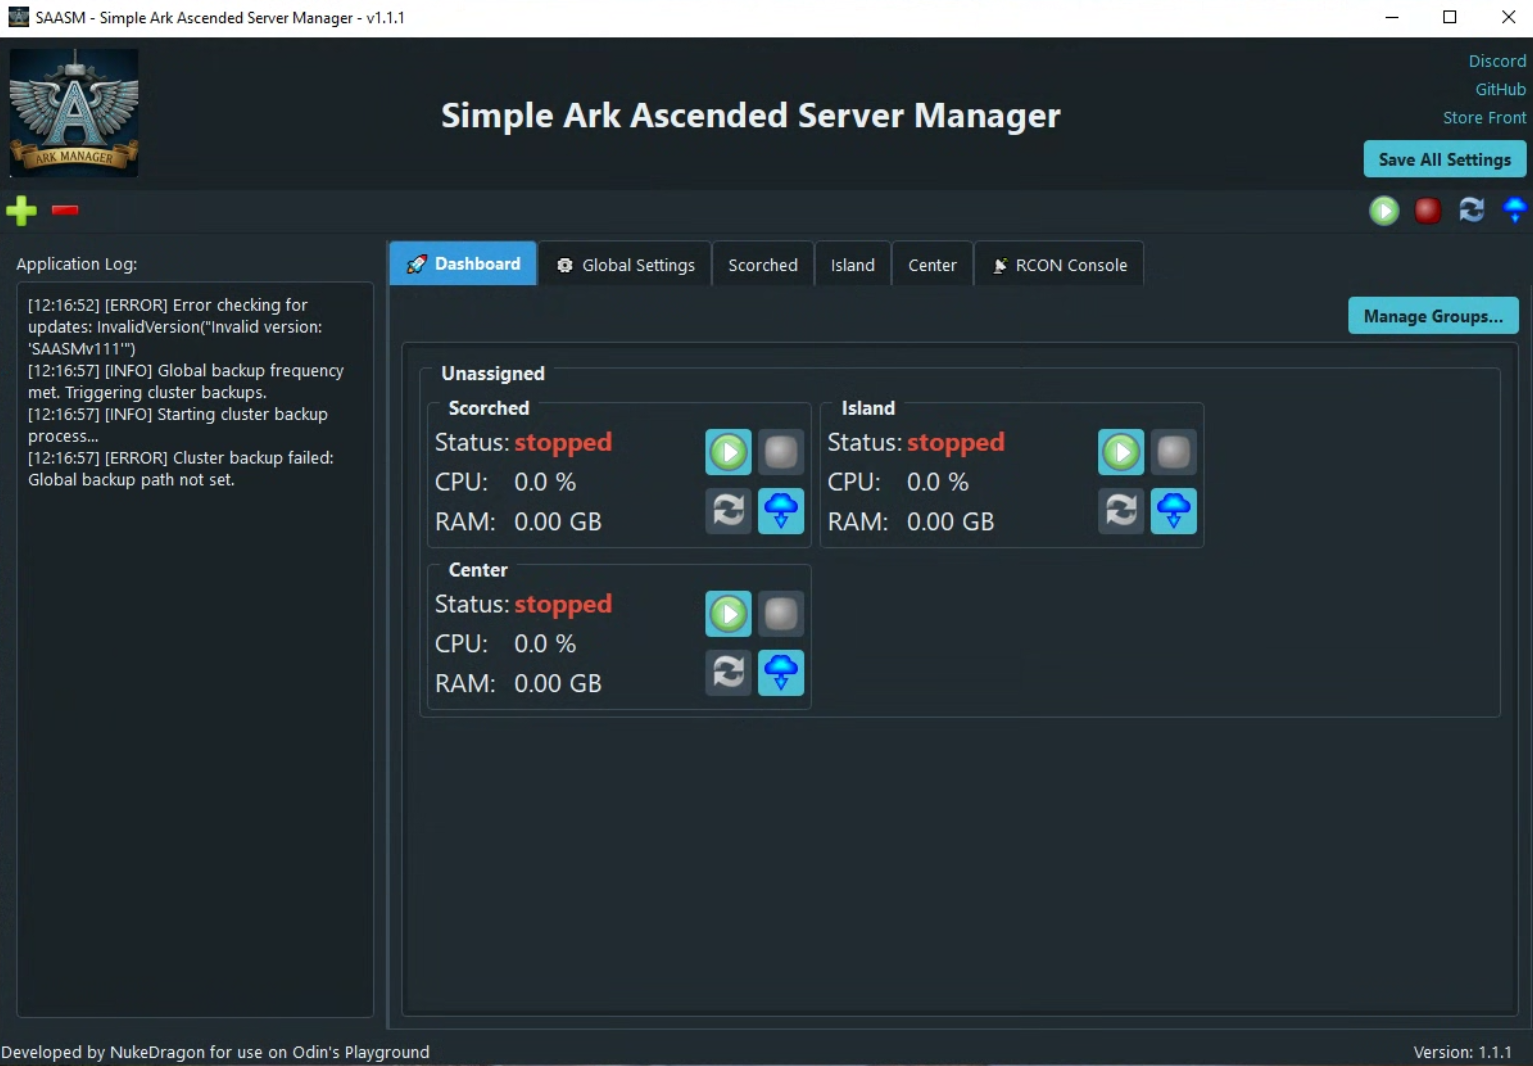Stop all servers with top-right red icon

click(1427, 211)
